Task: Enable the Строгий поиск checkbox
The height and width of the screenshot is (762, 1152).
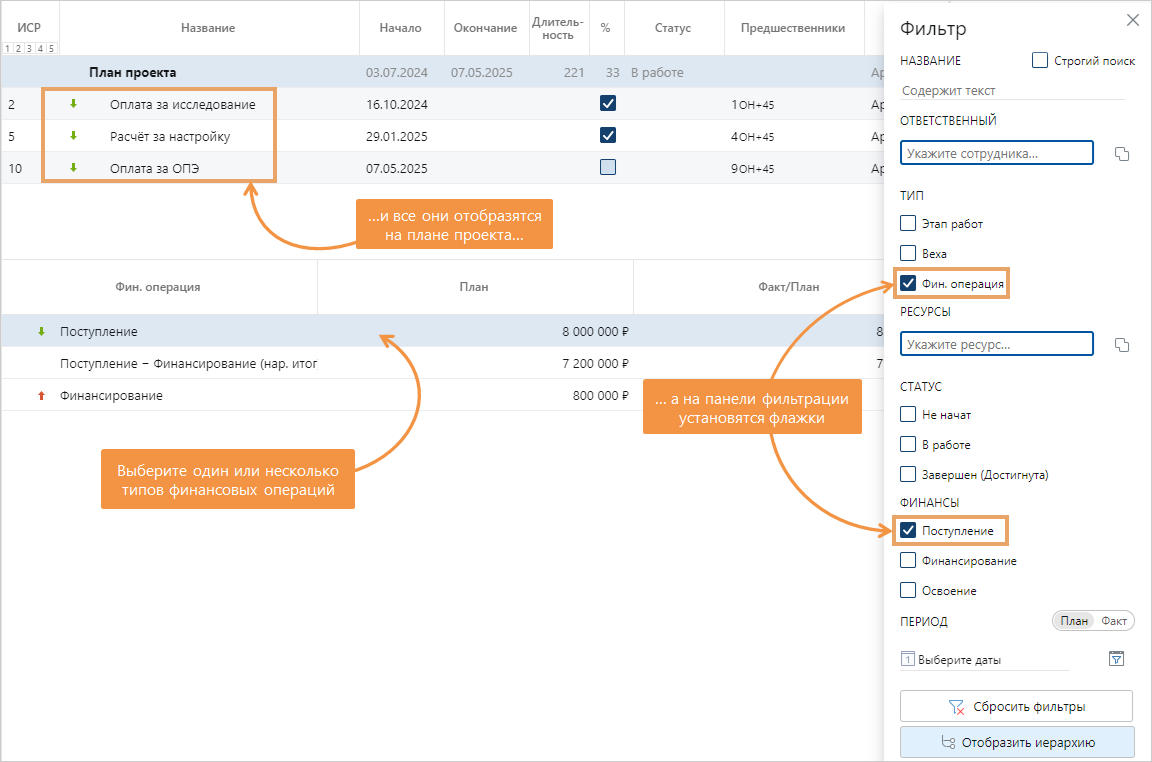Action: 1040,61
